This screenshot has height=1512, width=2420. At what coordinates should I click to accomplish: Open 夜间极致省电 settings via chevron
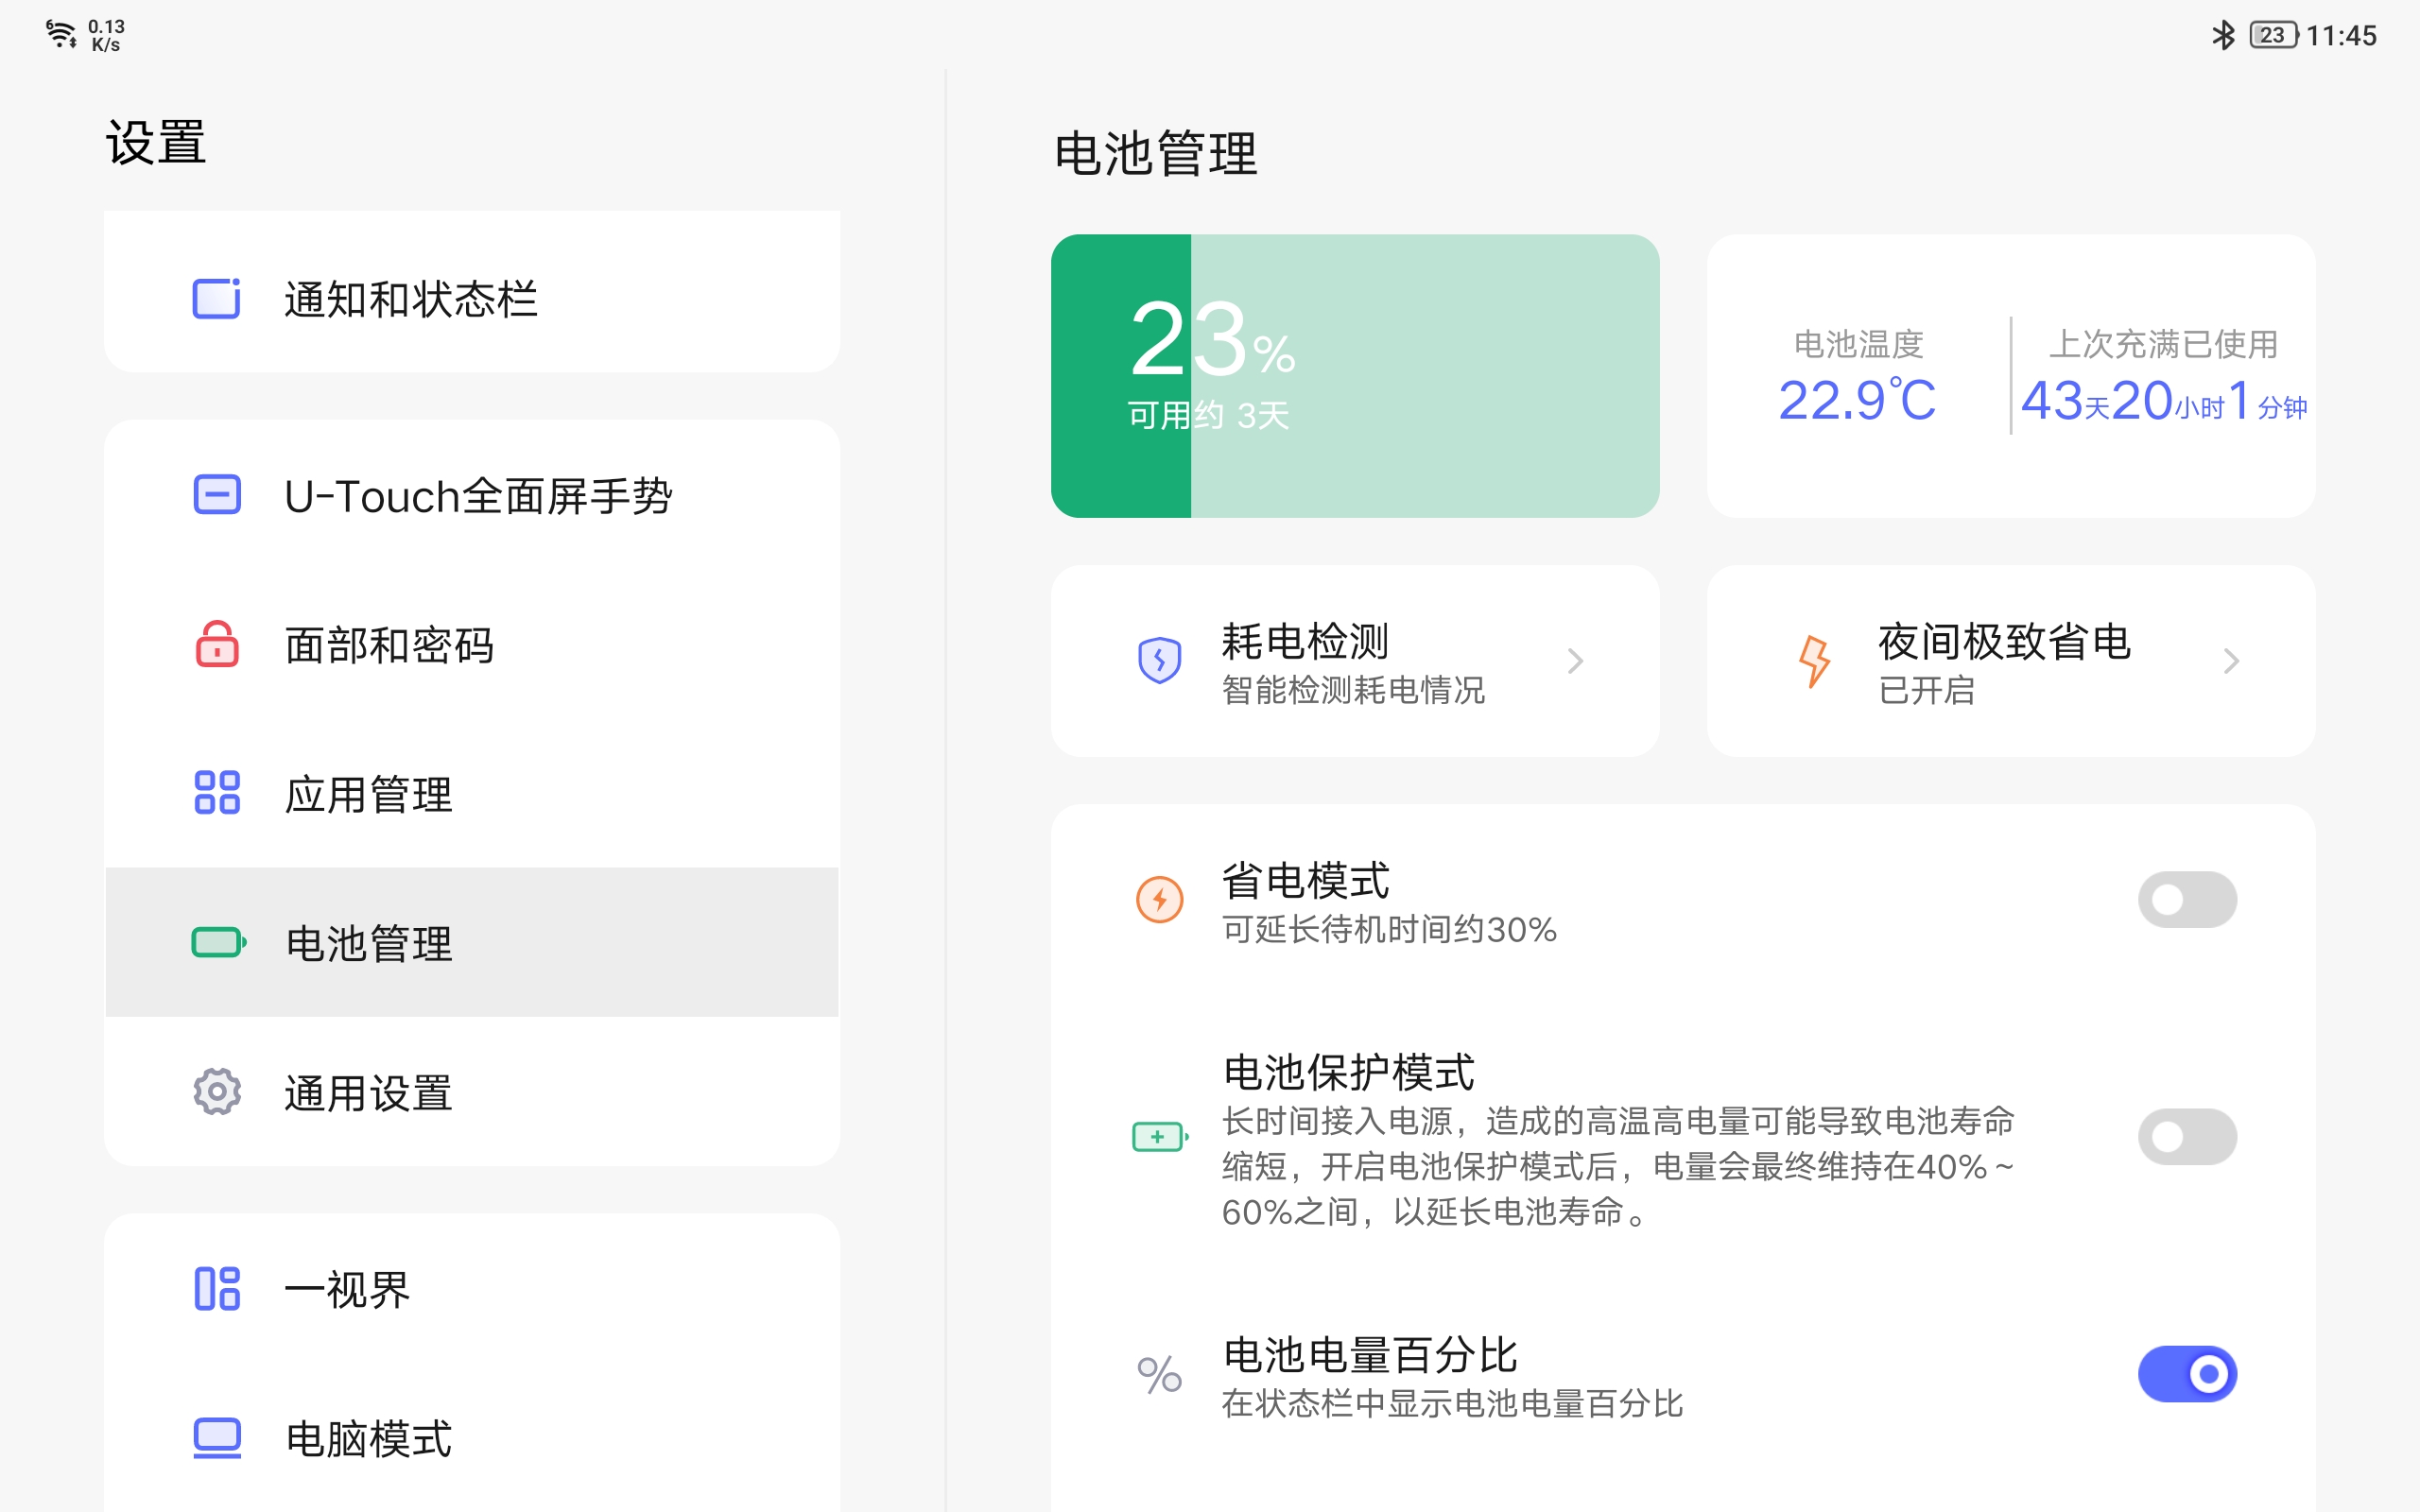2233,660
